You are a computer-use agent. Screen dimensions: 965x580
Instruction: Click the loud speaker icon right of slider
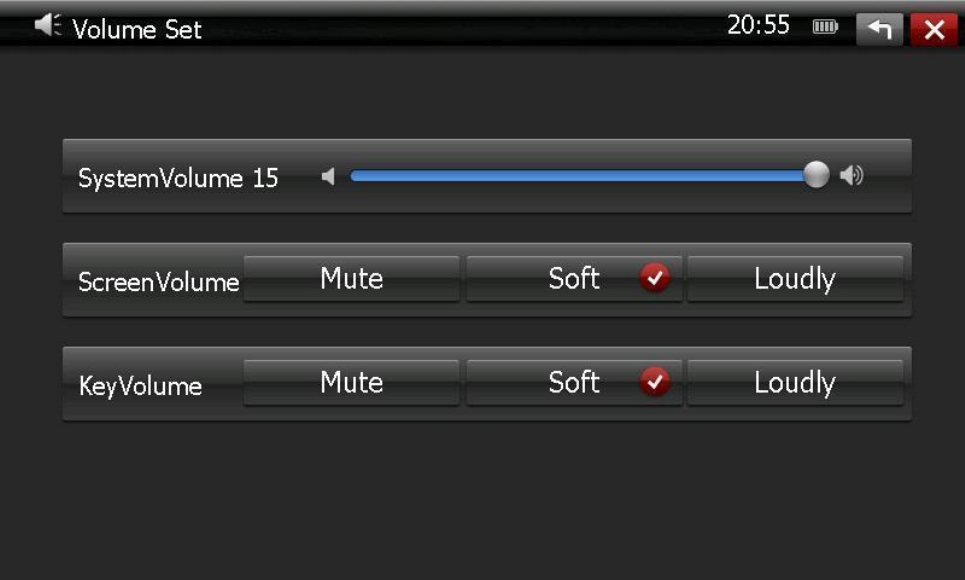[851, 177]
